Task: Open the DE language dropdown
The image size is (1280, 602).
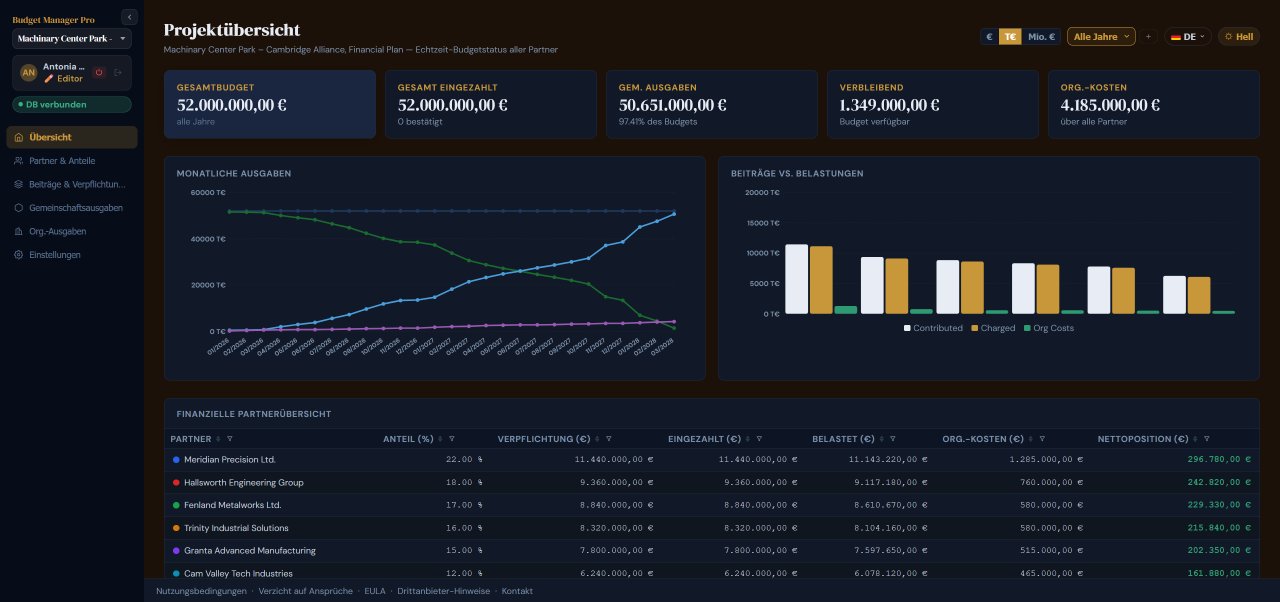Action: (1187, 36)
